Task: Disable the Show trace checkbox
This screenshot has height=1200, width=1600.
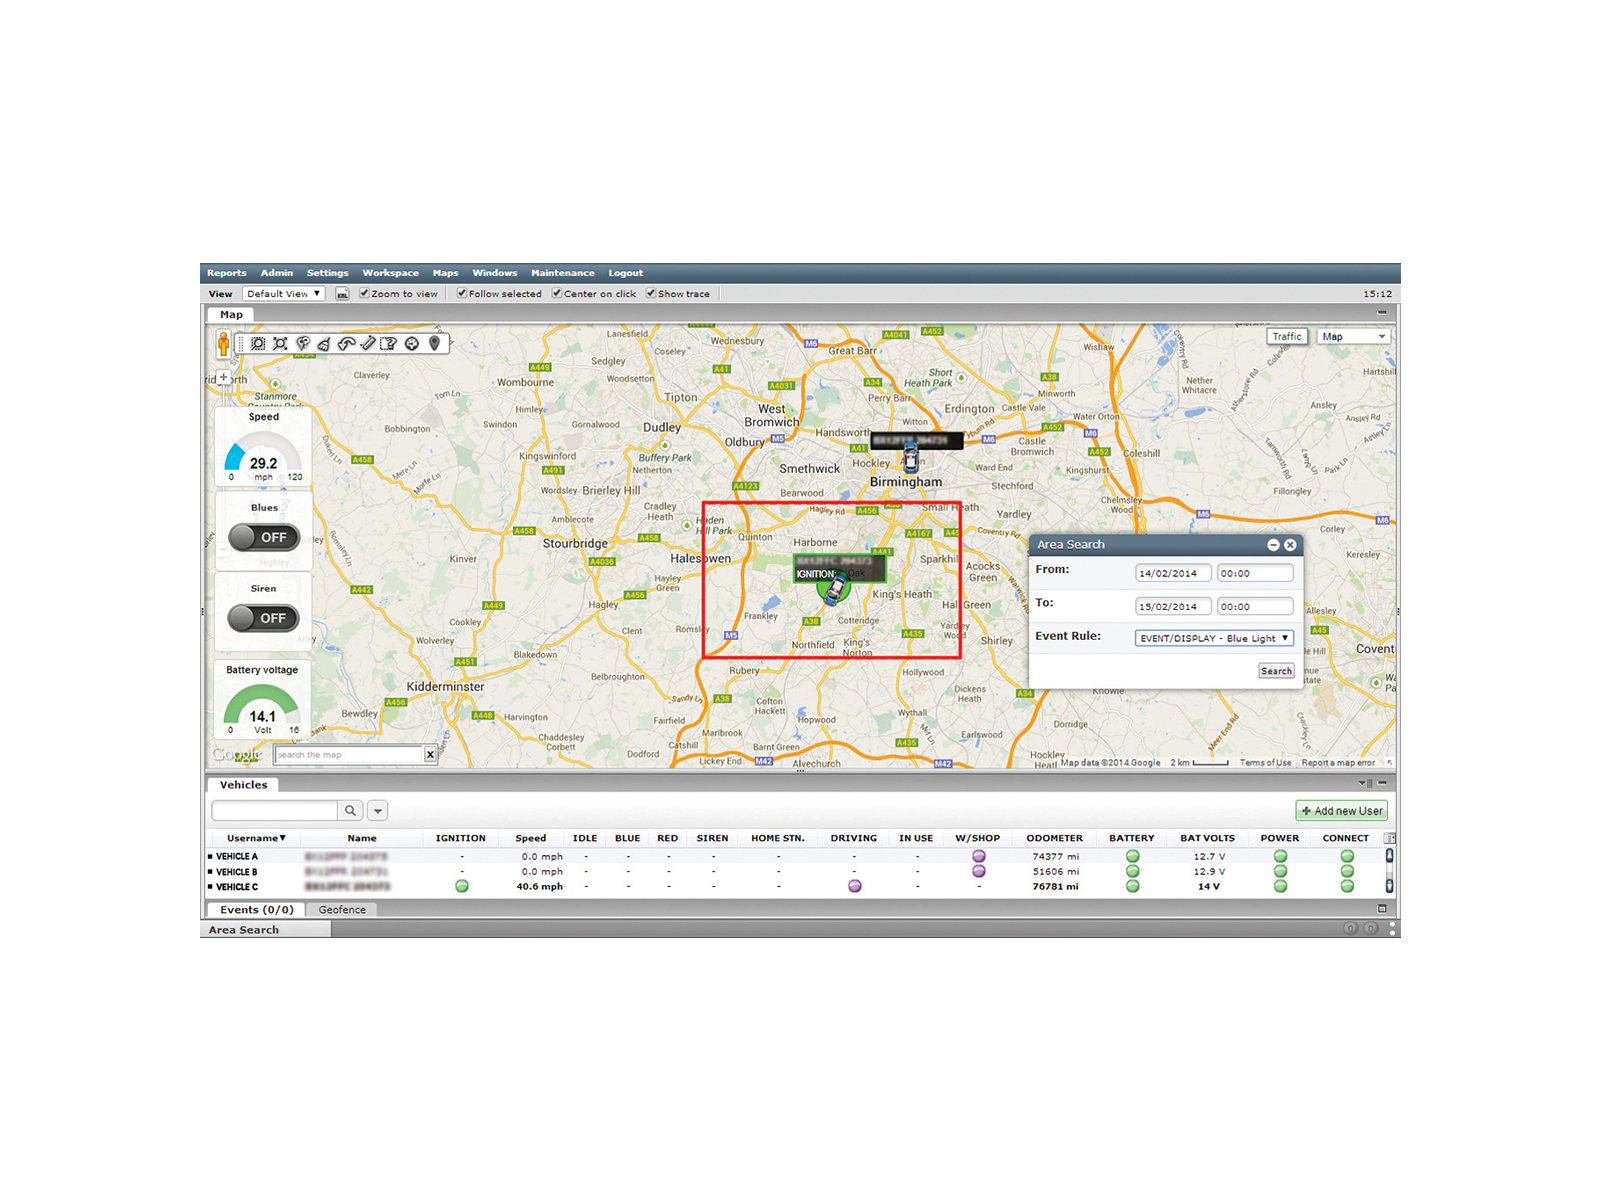Action: pos(651,294)
